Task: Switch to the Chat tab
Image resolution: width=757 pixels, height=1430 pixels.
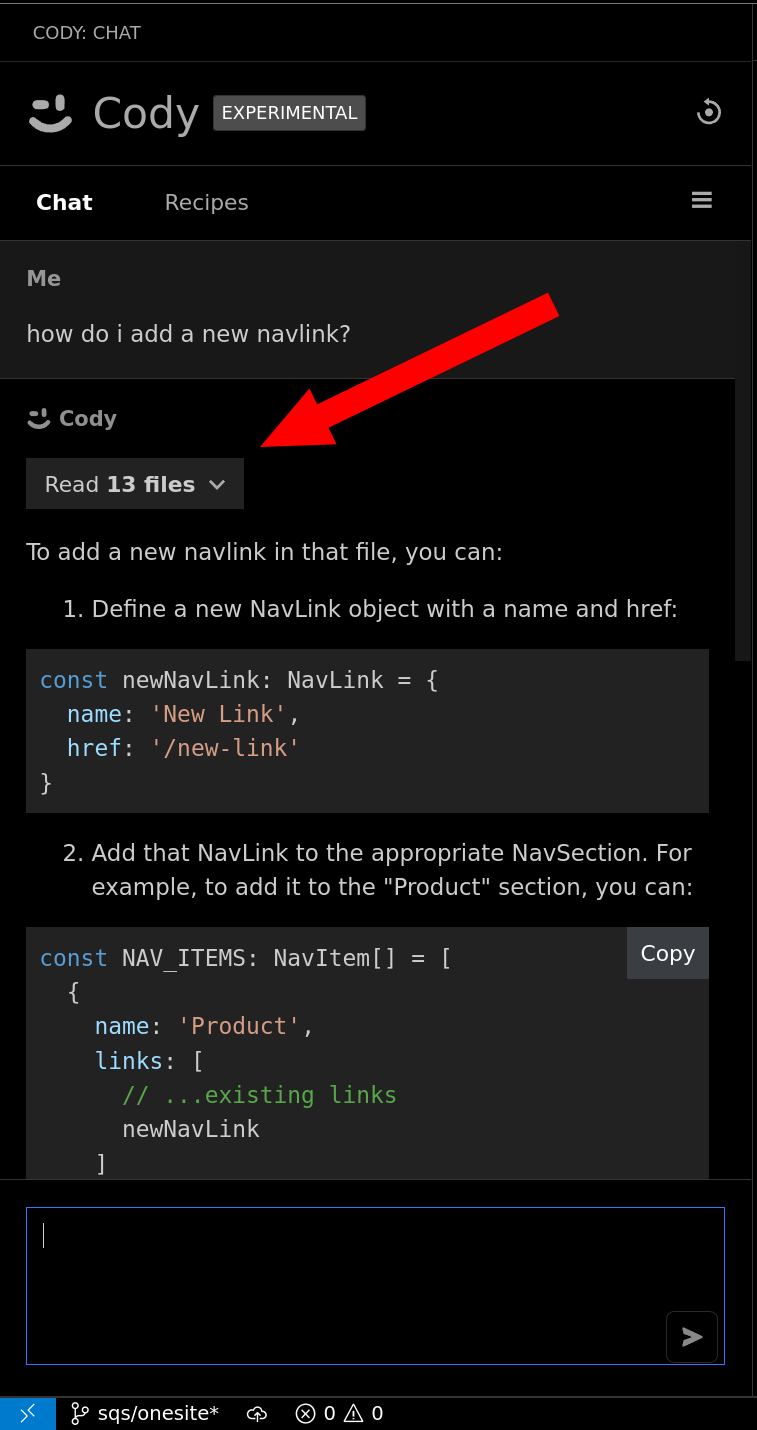Action: click(64, 202)
